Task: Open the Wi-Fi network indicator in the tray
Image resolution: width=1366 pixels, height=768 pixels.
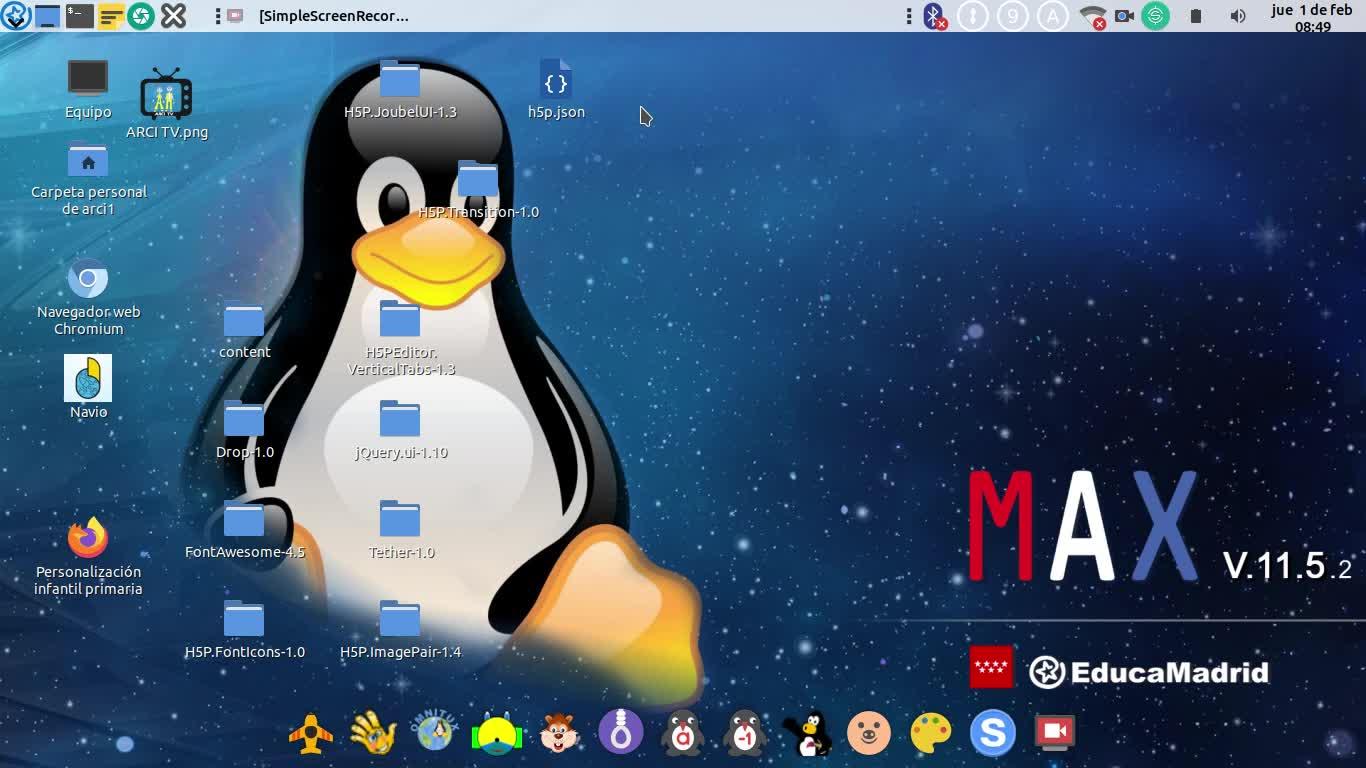Action: click(1093, 16)
